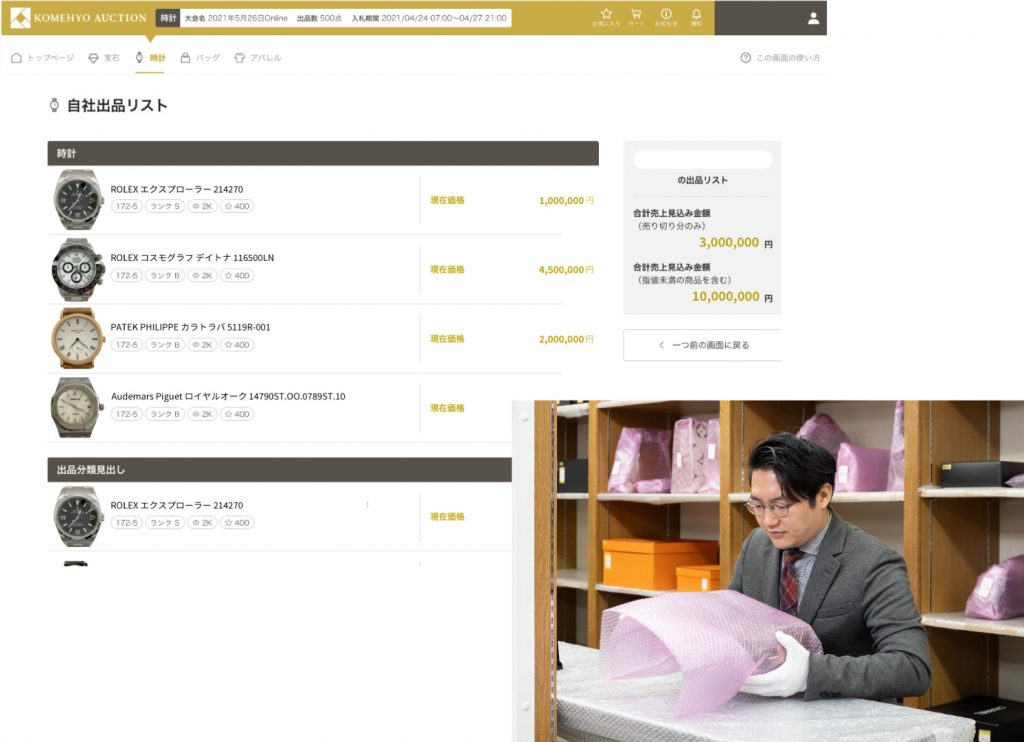Go to トップページ home tab

[42, 58]
